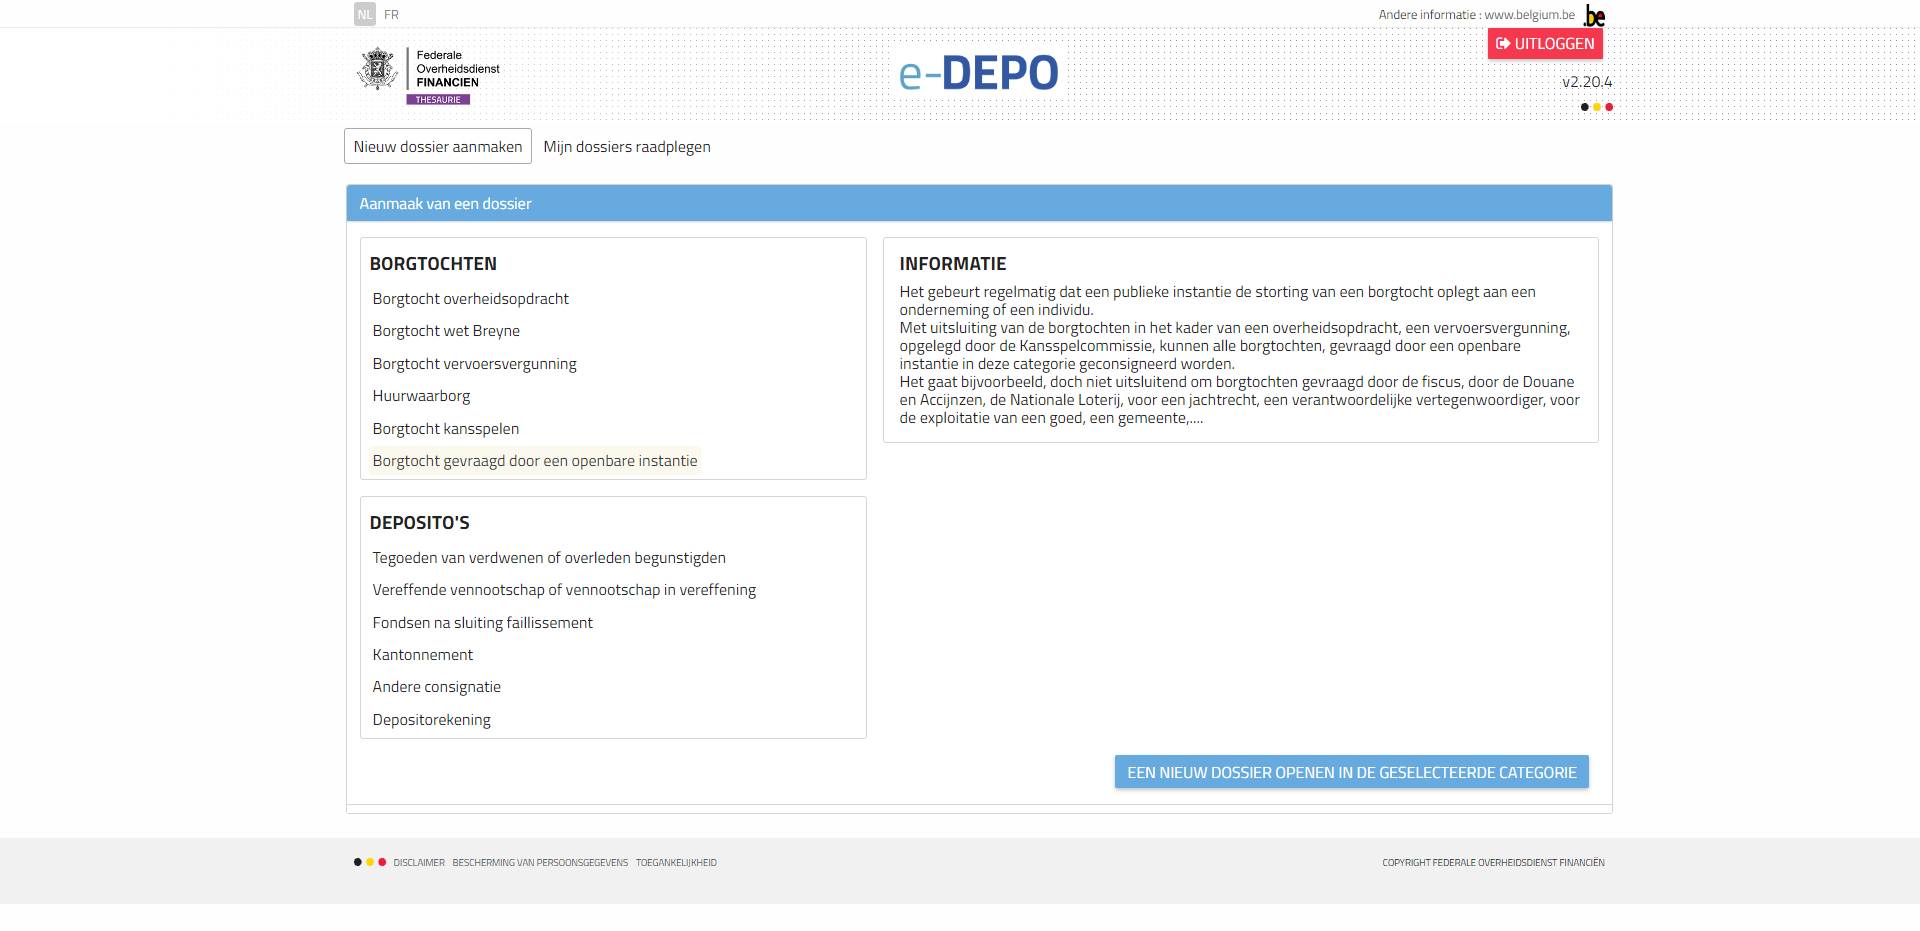Click UITLOGGEN to log out
Viewport: 1920px width, 931px height.
coord(1545,43)
